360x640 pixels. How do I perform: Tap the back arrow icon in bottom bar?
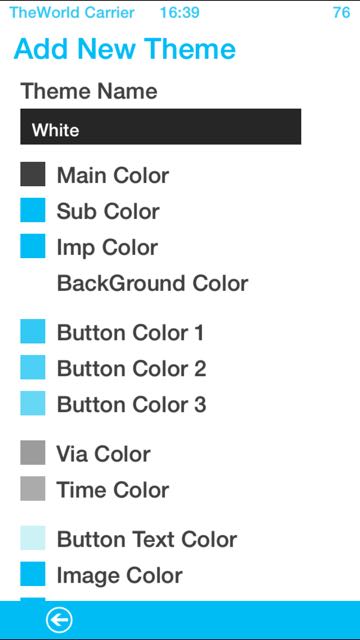(59, 620)
